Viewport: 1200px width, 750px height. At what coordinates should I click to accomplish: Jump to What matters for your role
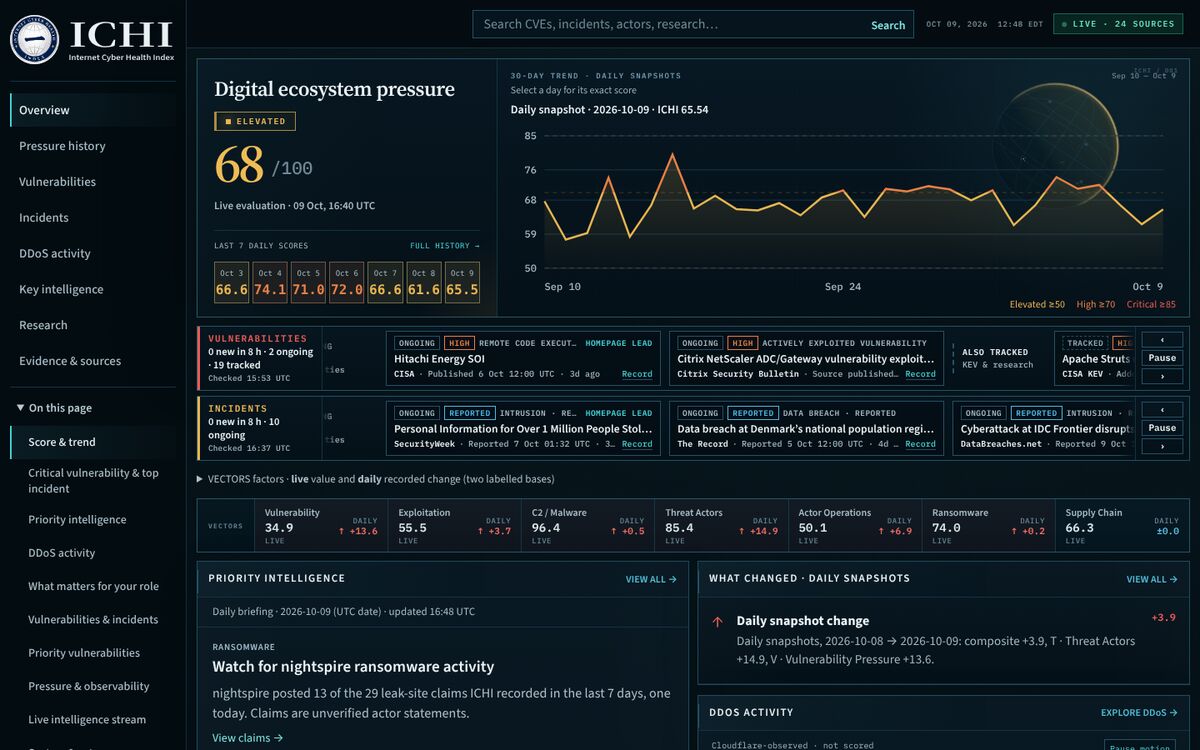[93, 586]
